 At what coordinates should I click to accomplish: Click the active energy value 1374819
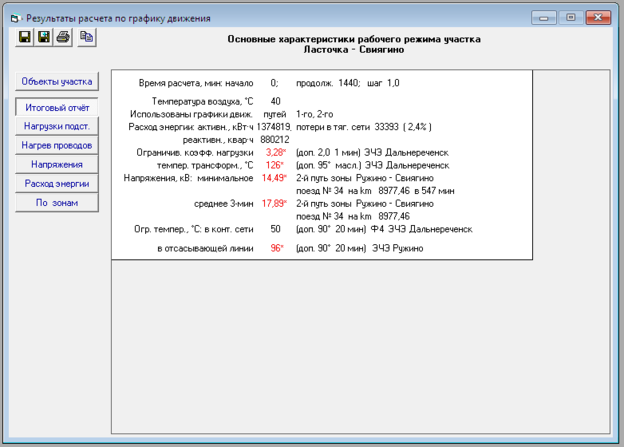pos(273,127)
